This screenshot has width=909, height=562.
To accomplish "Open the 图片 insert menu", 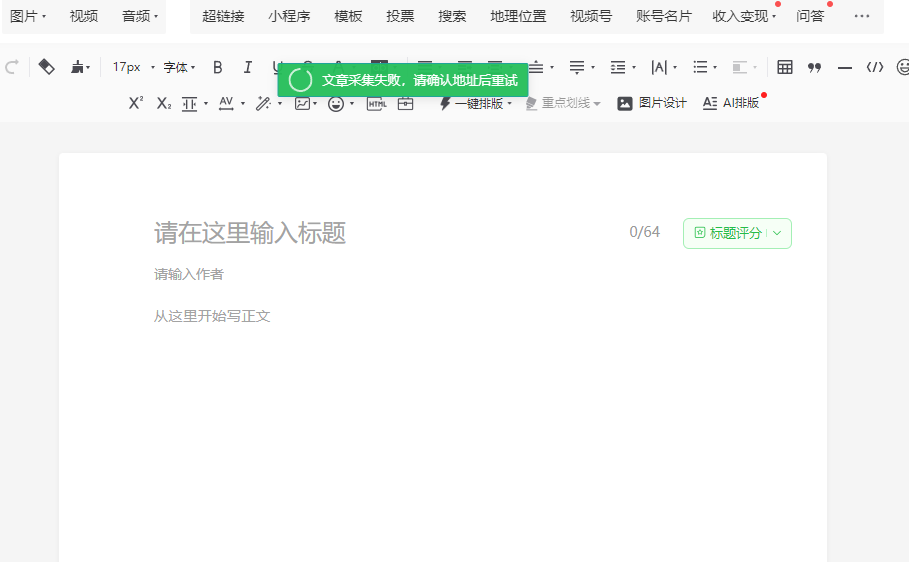I will (x=27, y=16).
